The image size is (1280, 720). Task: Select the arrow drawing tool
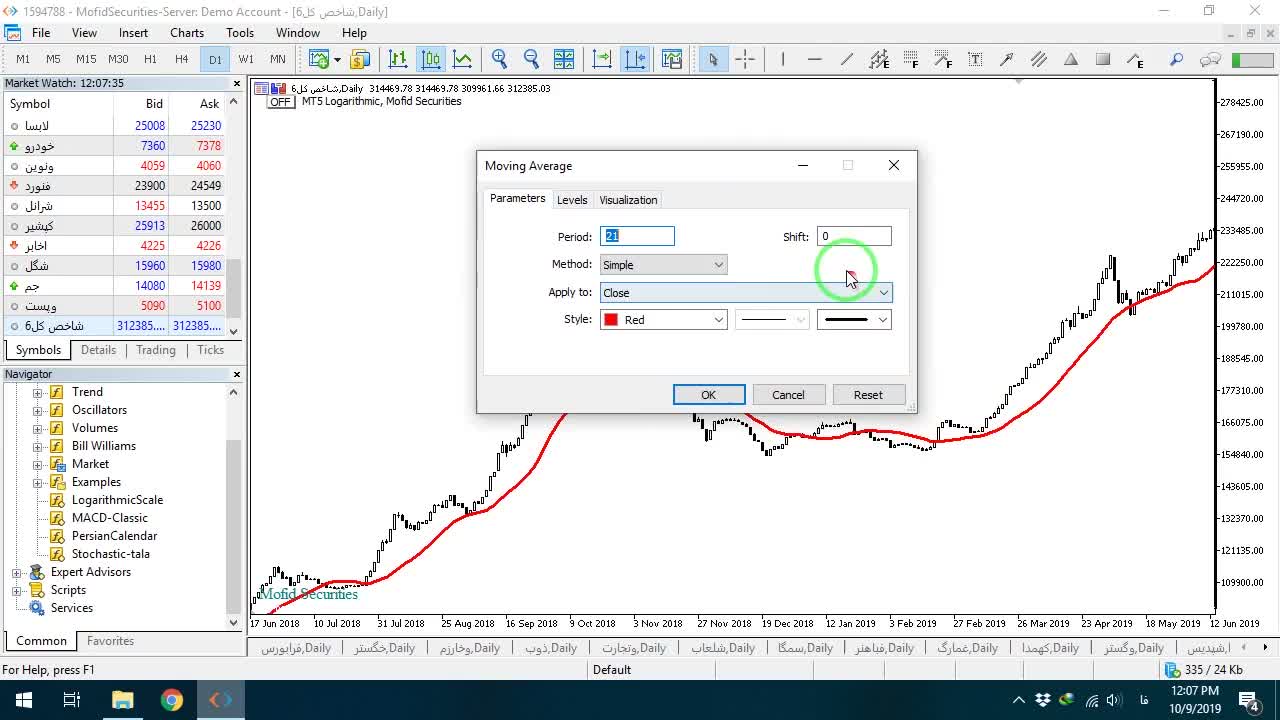point(1007,59)
